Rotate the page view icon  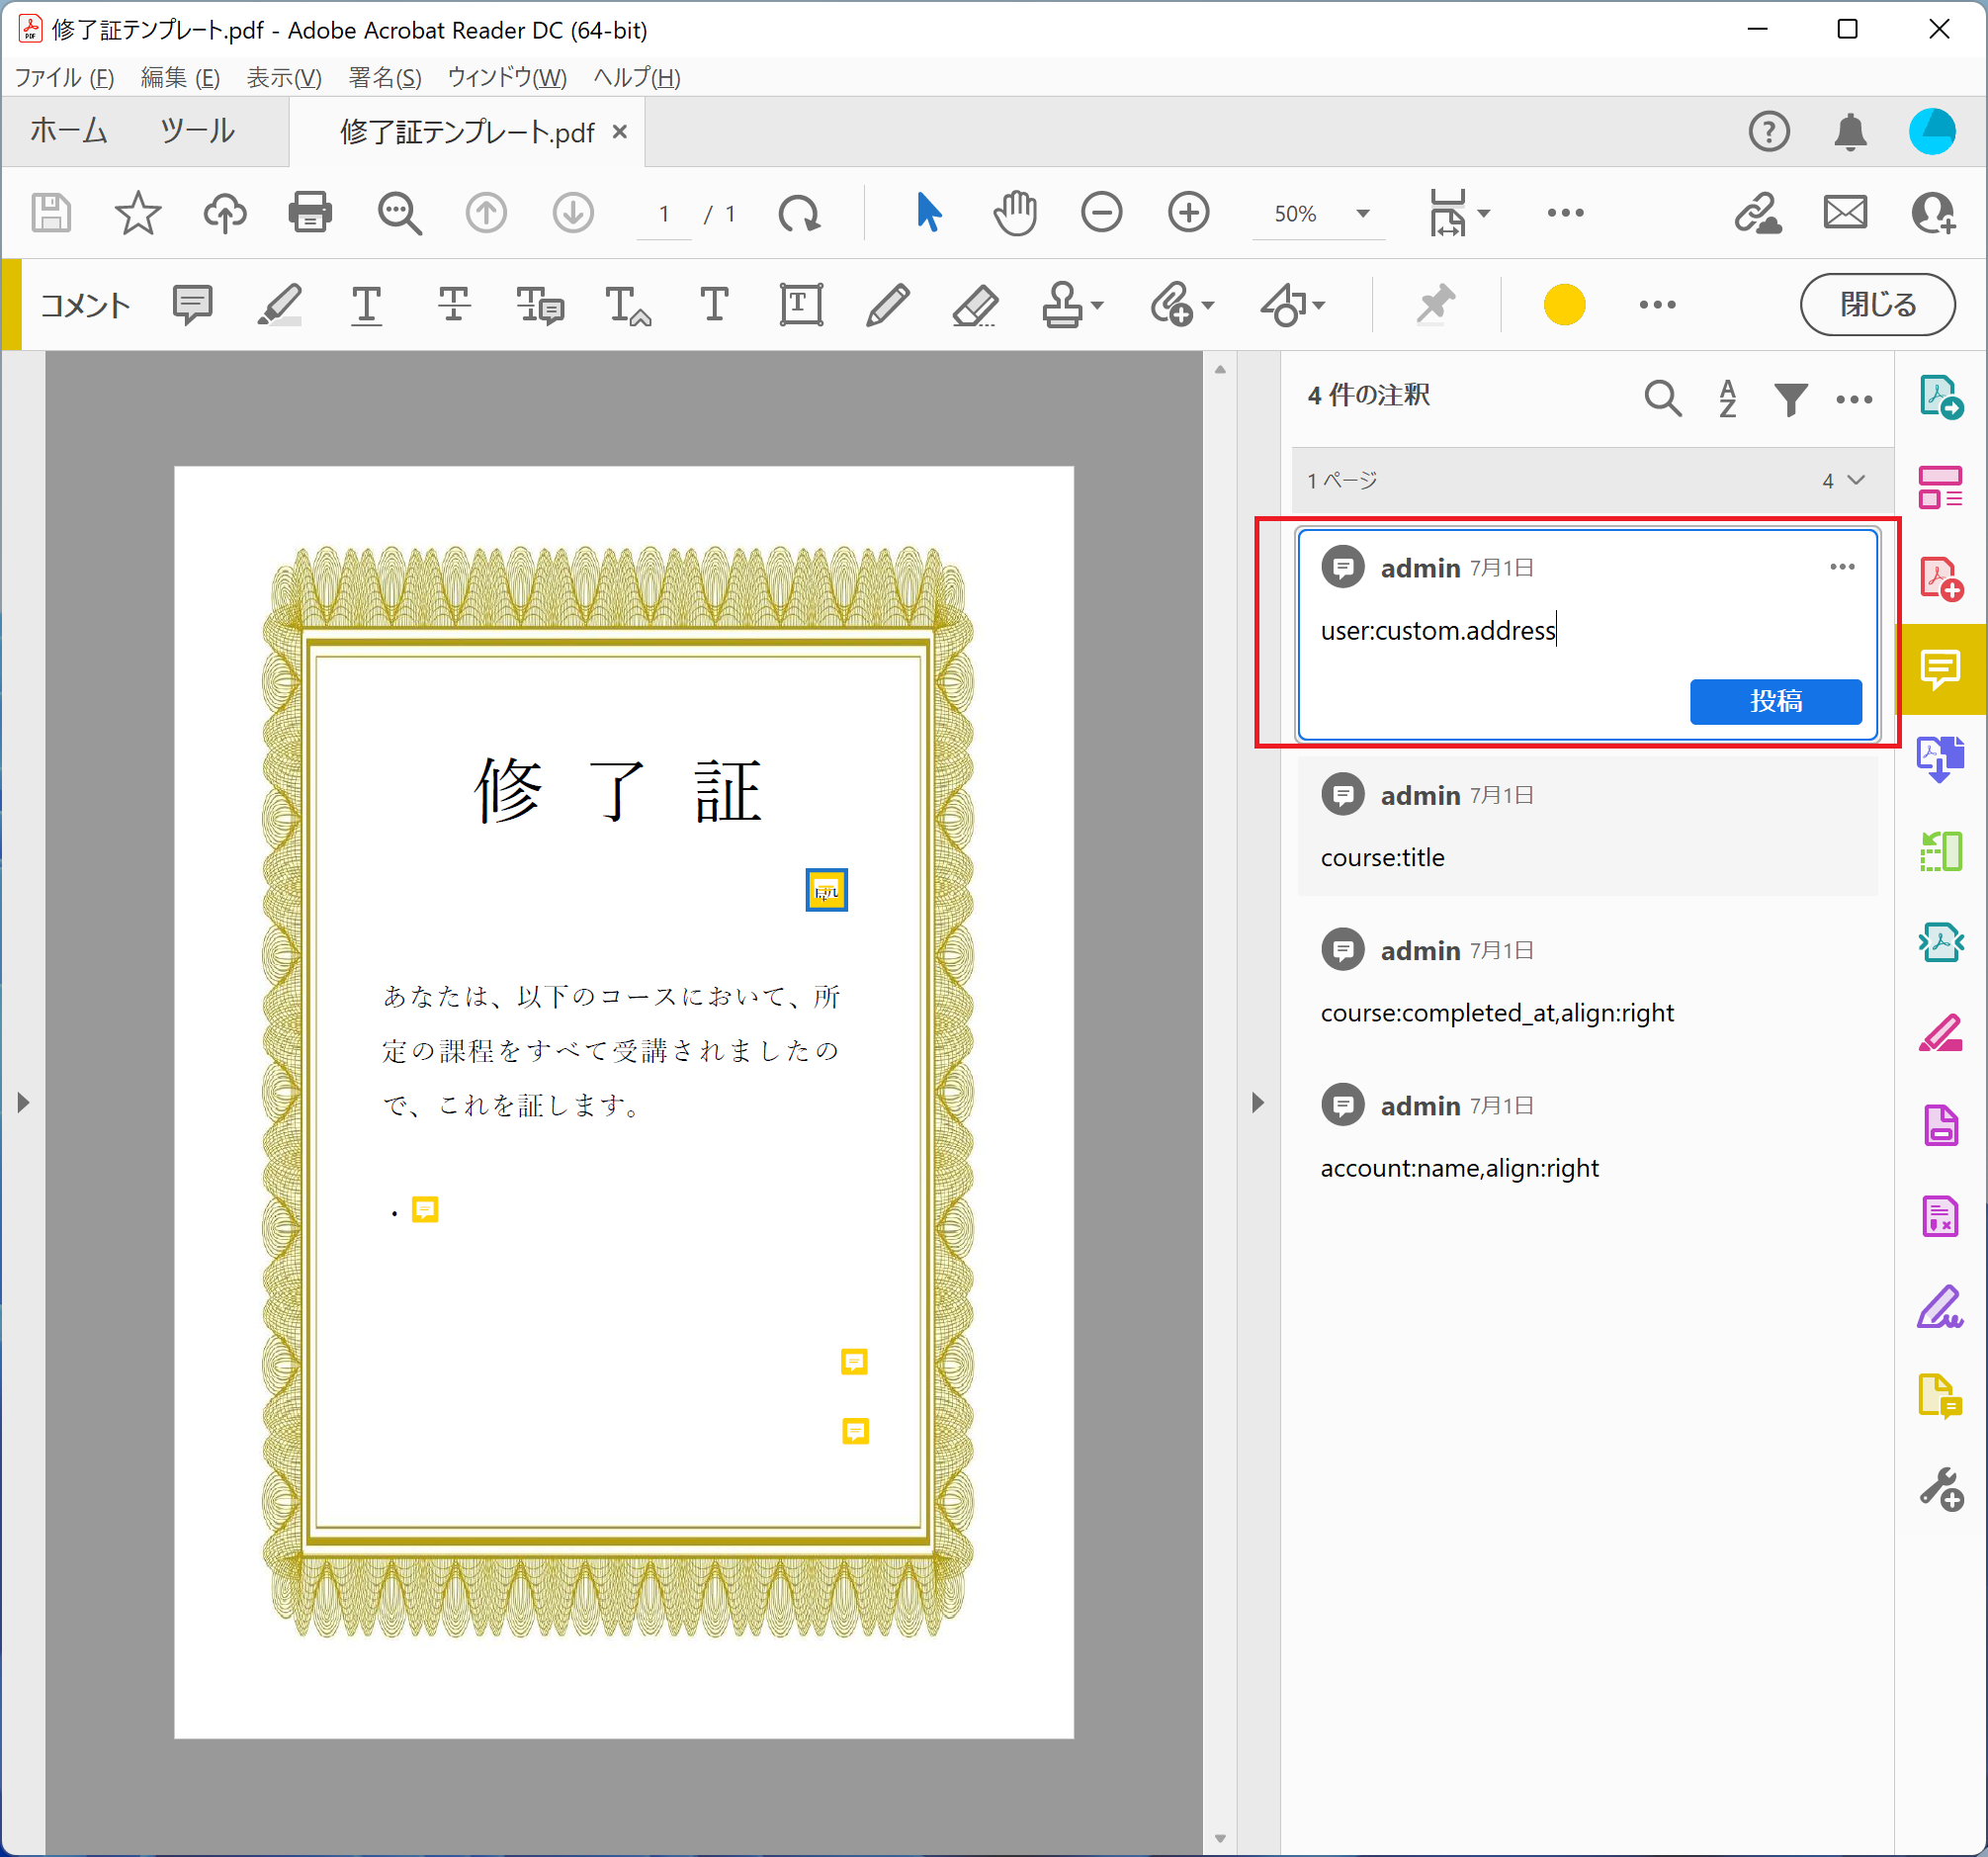click(x=799, y=213)
